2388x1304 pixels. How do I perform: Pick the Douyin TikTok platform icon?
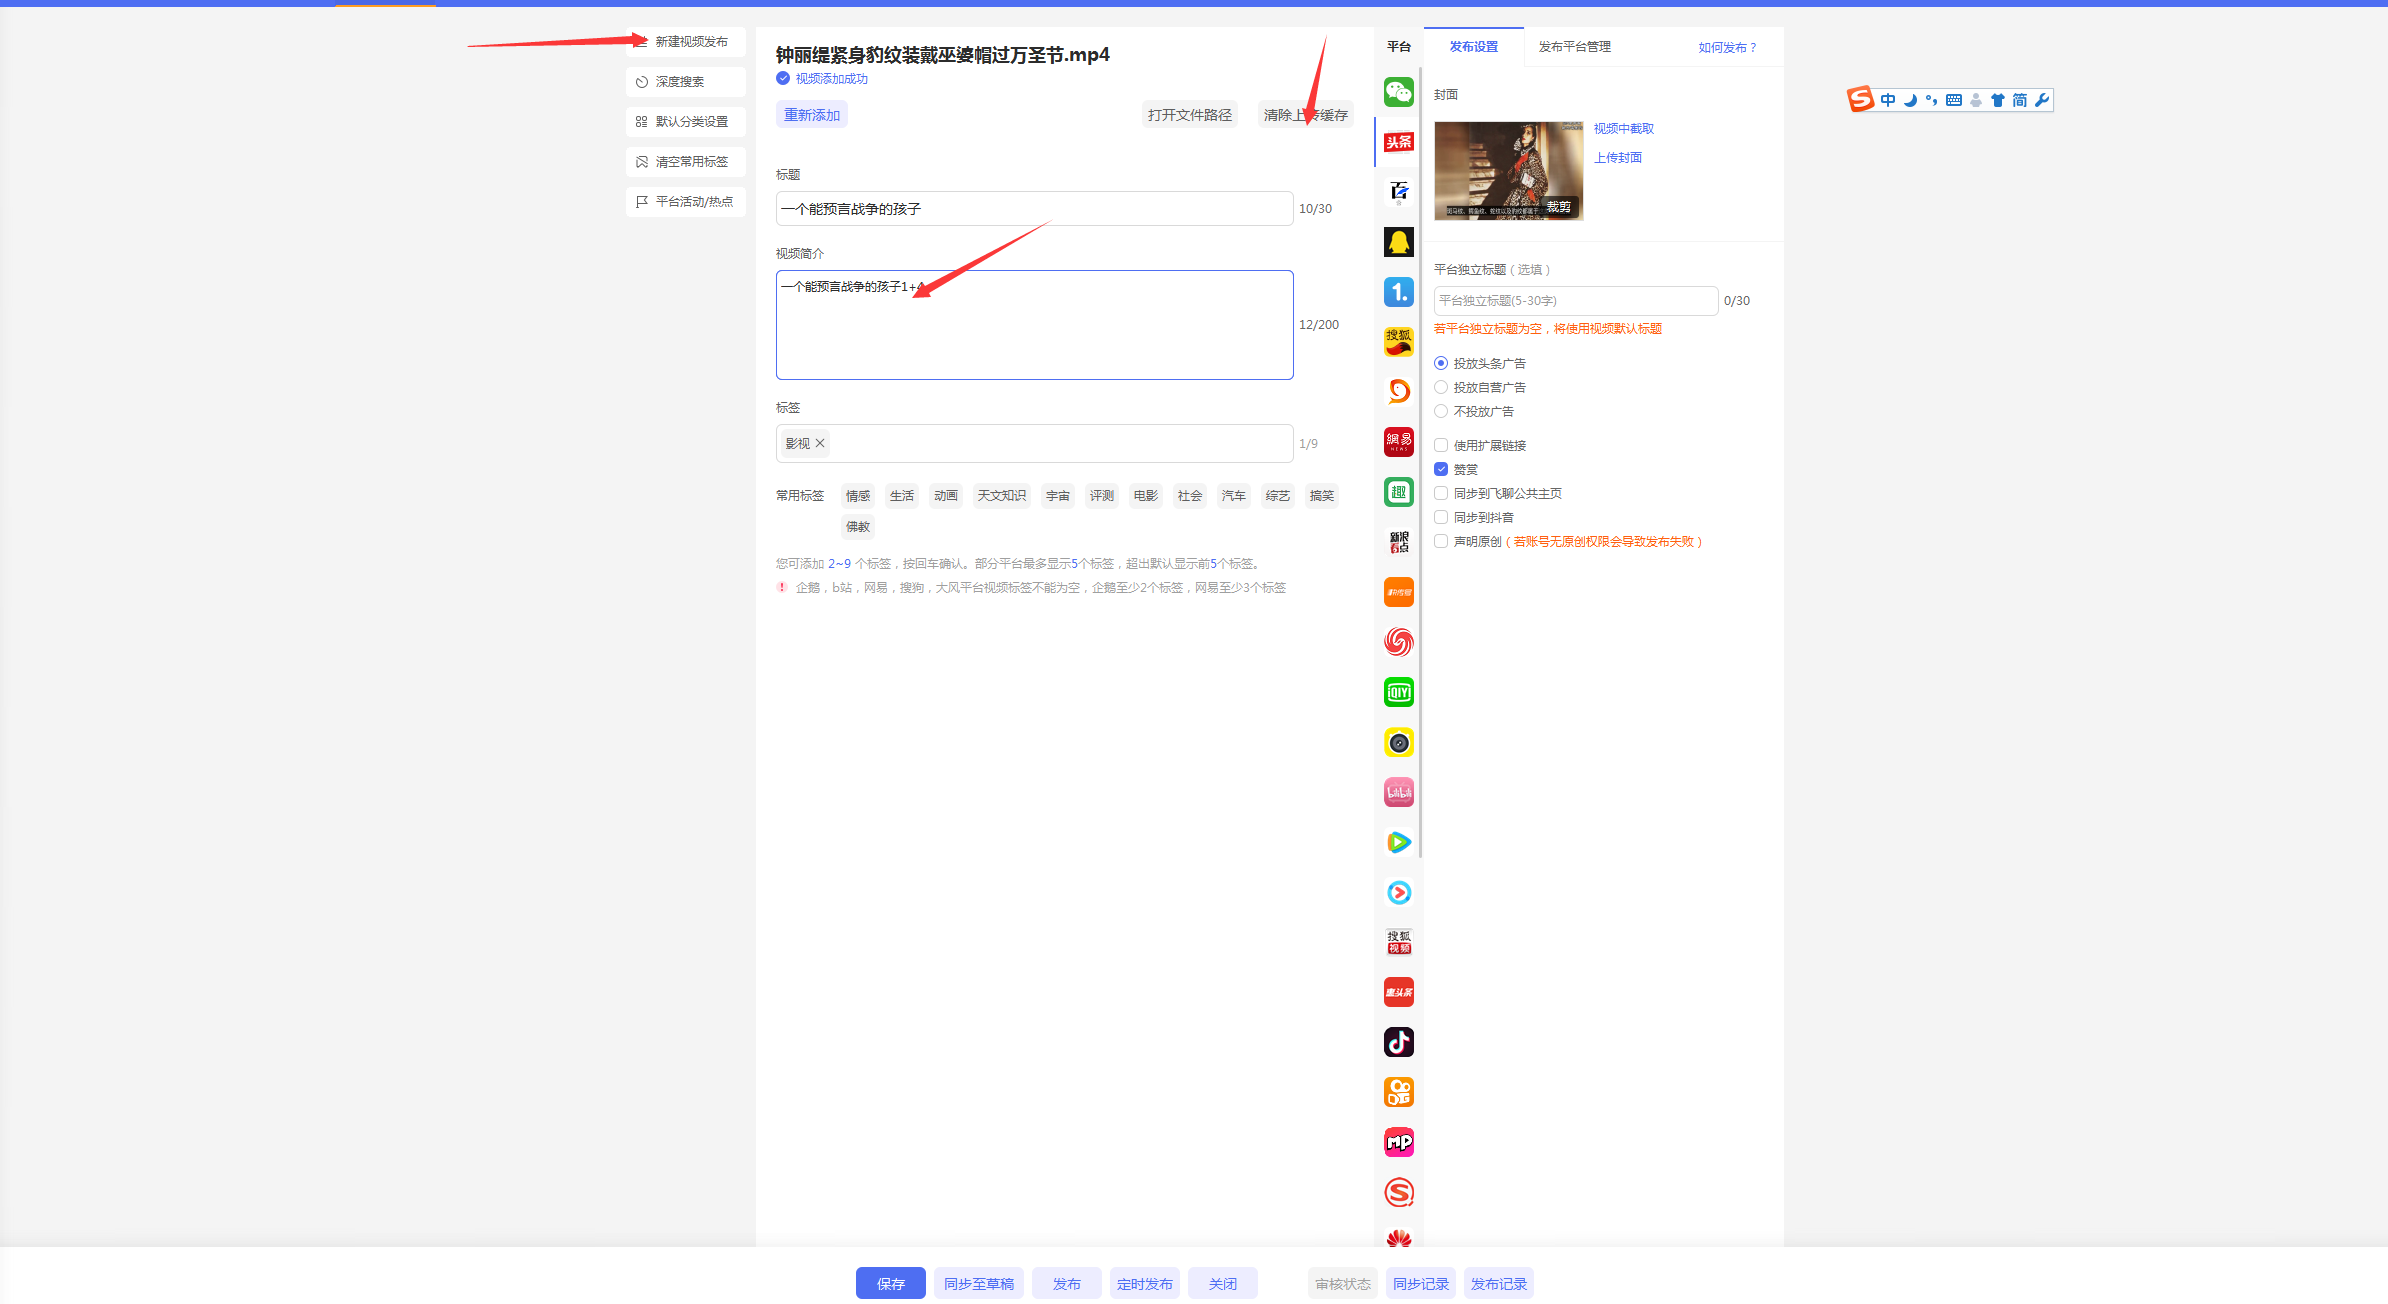click(1398, 1042)
